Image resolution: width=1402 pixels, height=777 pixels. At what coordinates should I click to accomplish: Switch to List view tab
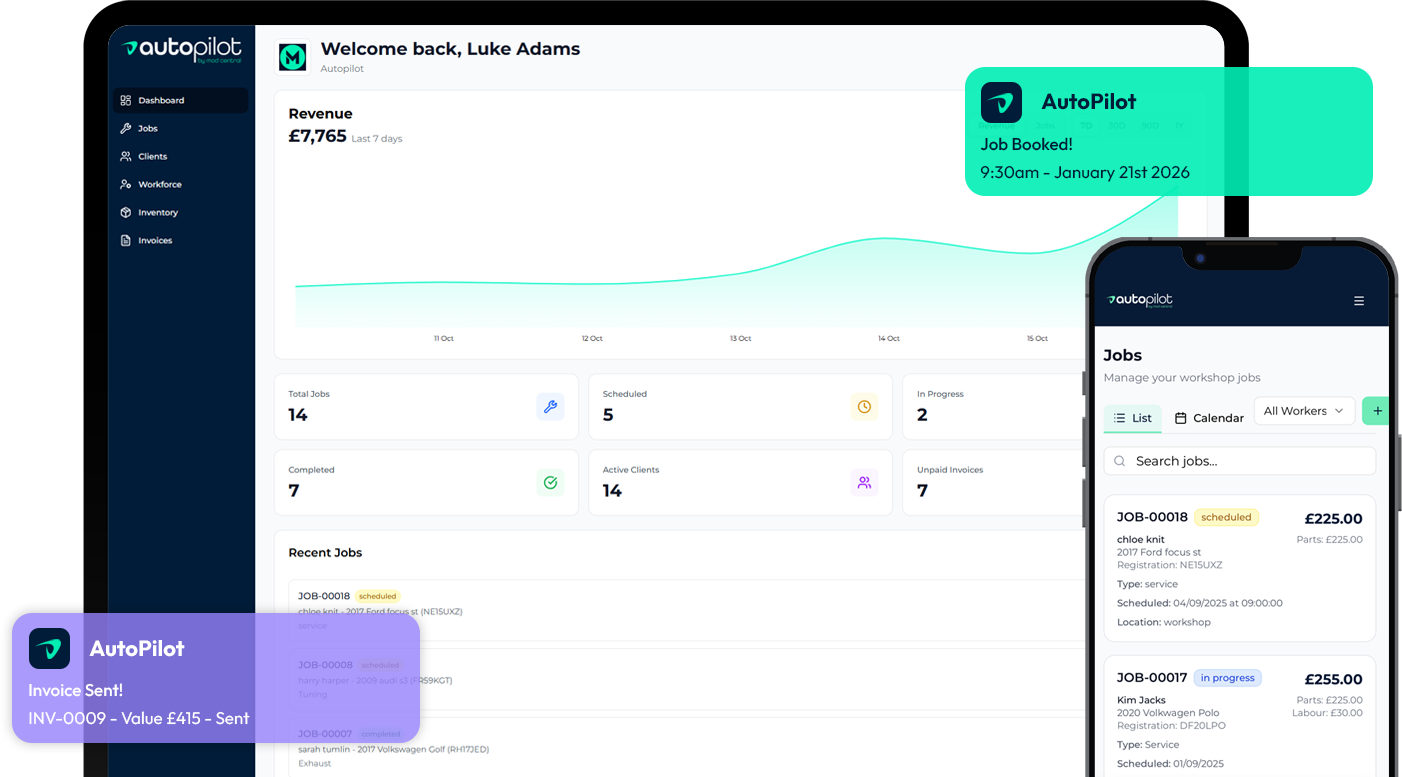point(1133,418)
